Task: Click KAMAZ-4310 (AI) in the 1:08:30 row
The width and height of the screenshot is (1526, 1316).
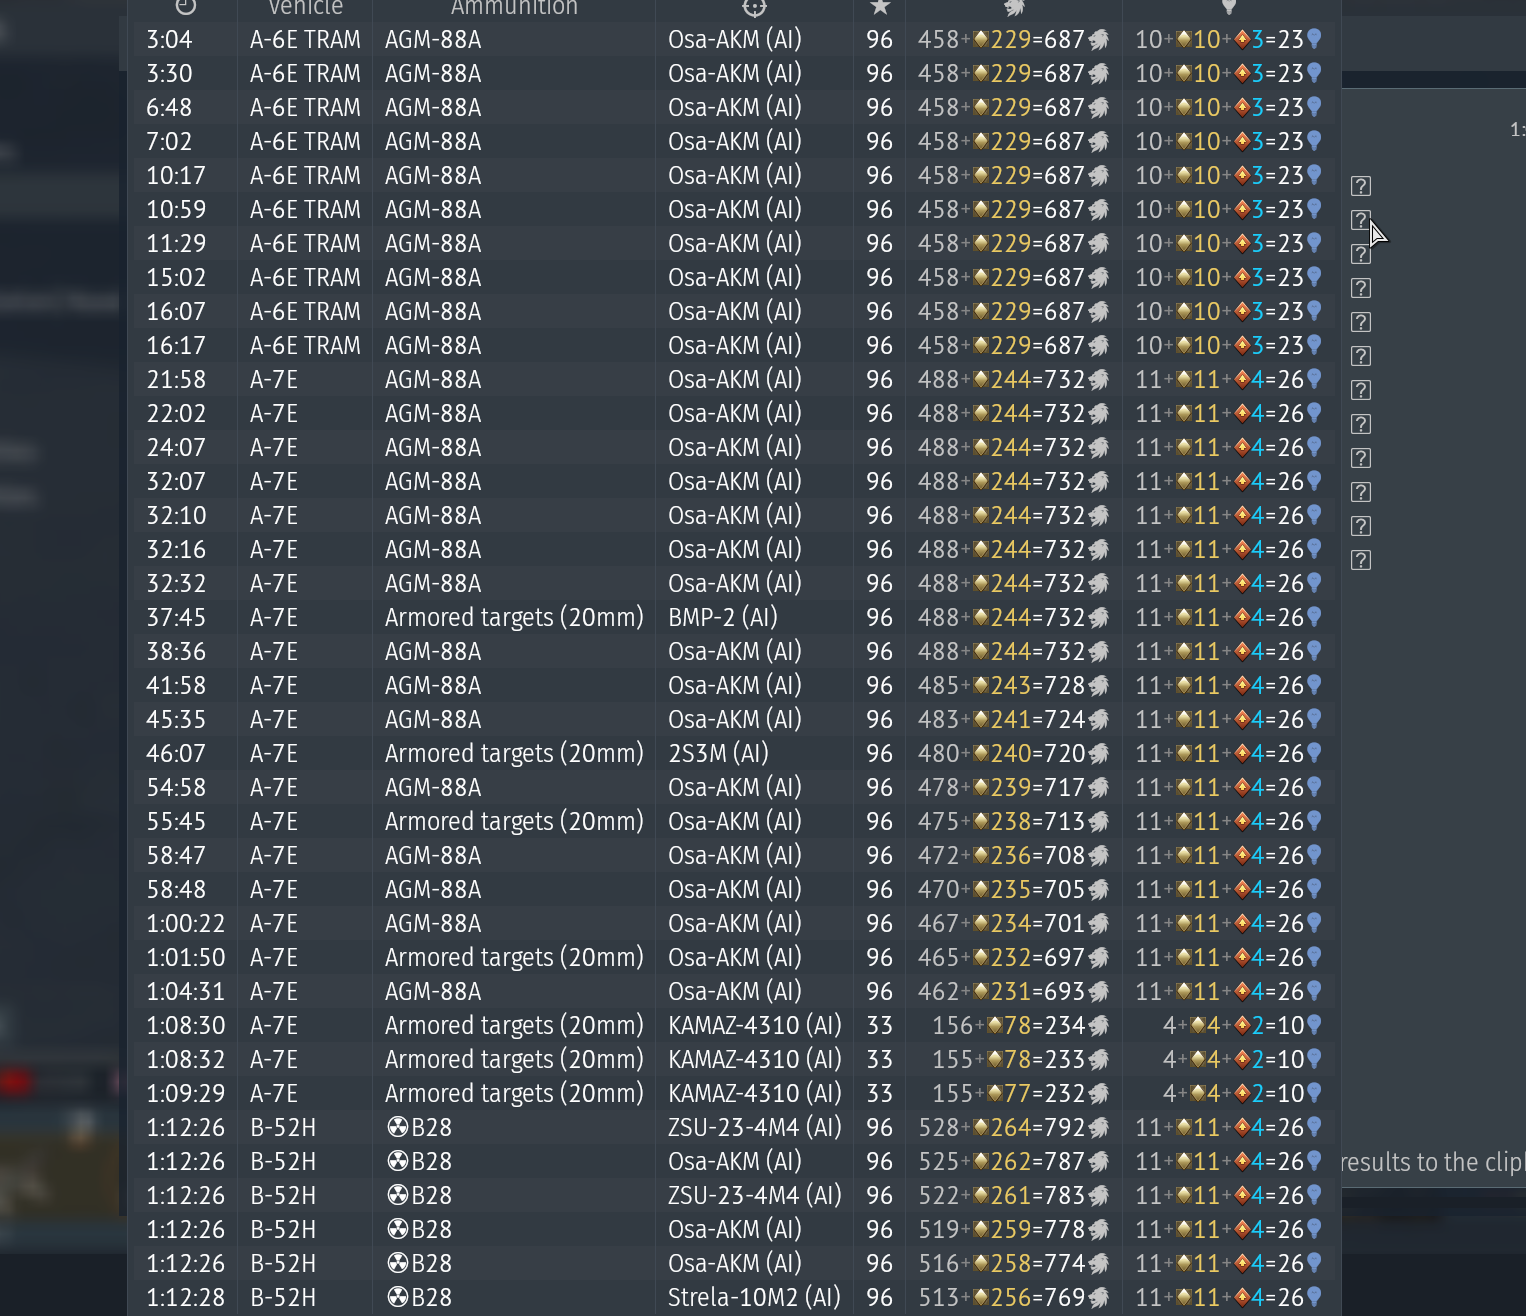Action: (755, 1026)
